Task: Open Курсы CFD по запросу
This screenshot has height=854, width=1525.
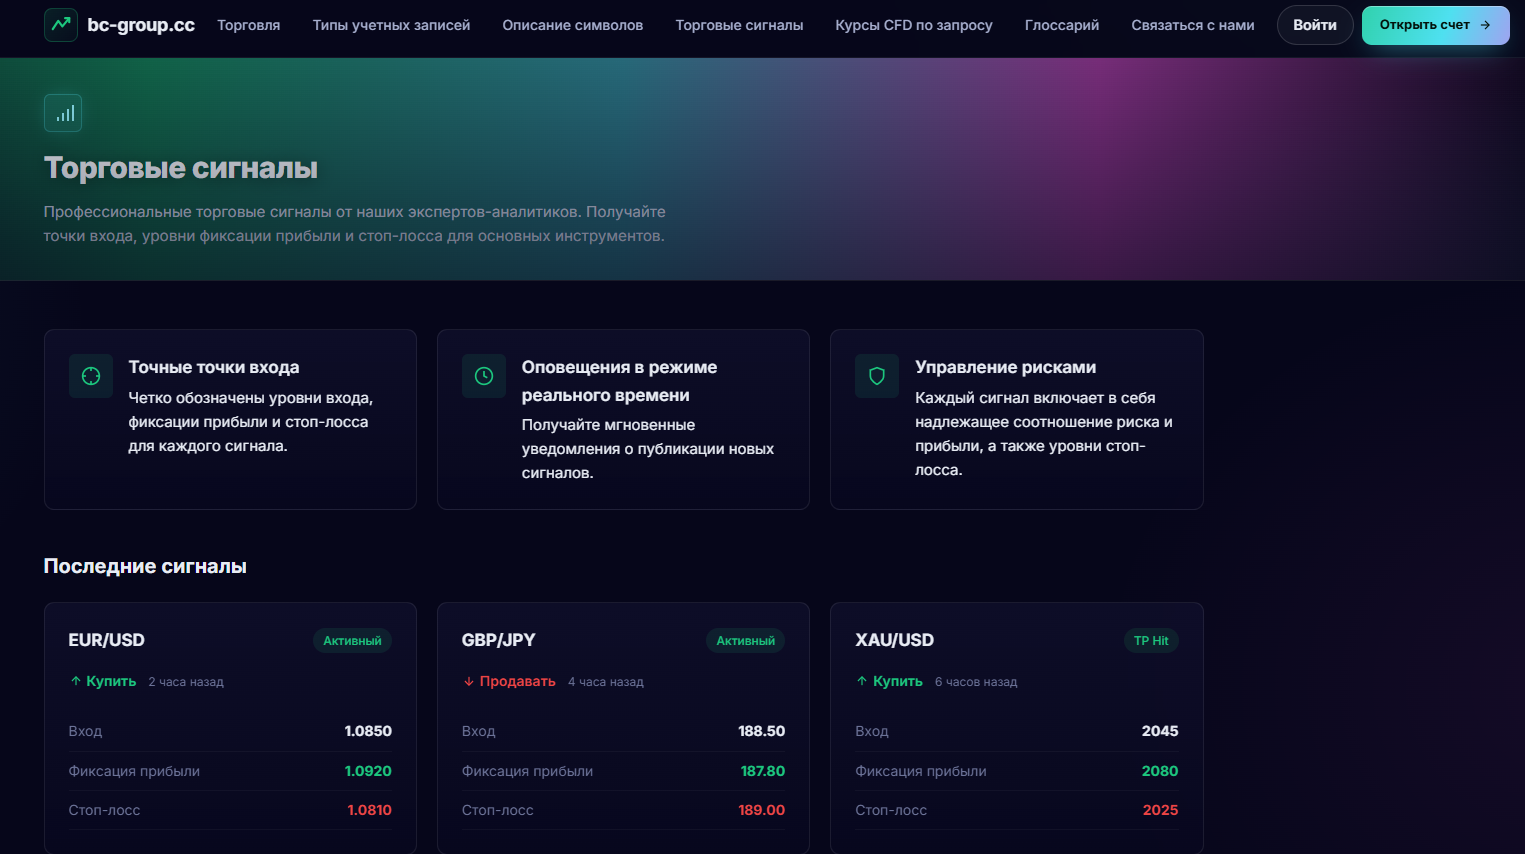Action: [x=914, y=25]
